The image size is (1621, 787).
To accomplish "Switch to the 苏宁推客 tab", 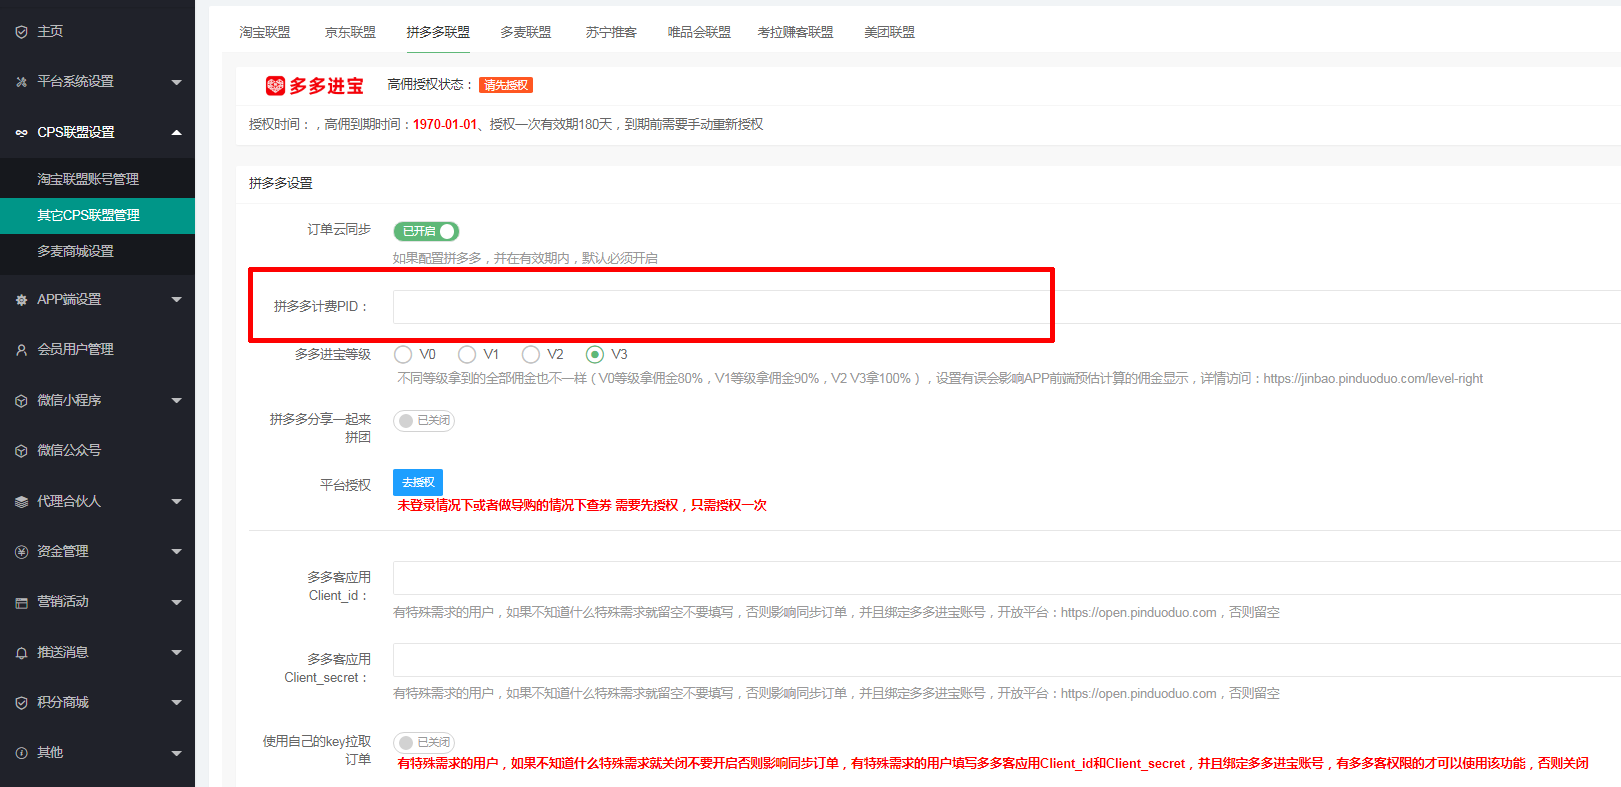I will point(611,32).
